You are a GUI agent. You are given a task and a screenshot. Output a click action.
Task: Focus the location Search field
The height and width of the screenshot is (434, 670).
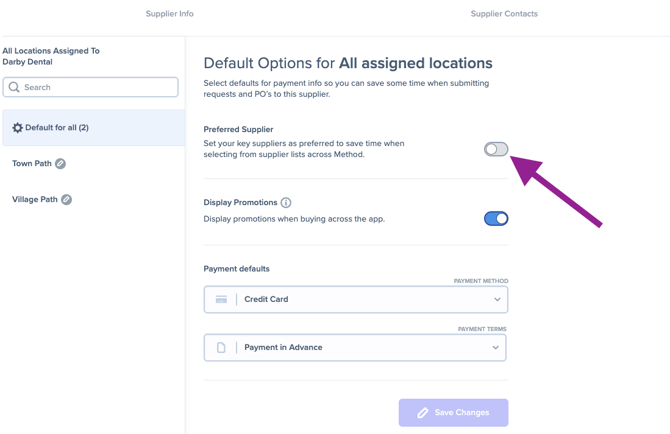tap(91, 87)
